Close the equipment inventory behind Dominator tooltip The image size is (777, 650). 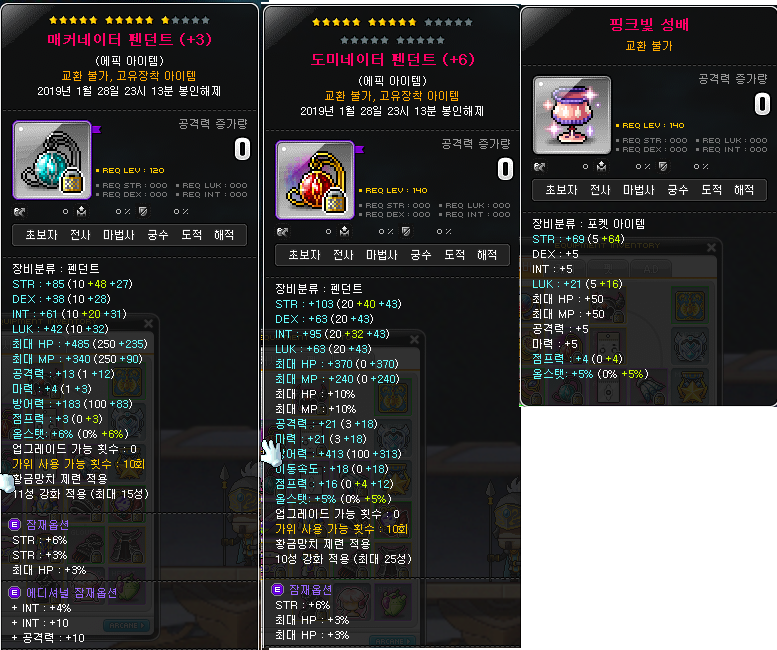click(x=414, y=339)
